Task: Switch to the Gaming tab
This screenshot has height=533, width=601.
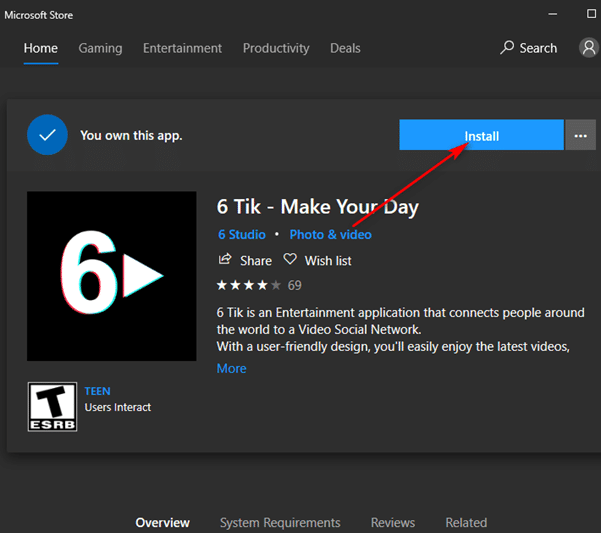Action: (x=100, y=48)
